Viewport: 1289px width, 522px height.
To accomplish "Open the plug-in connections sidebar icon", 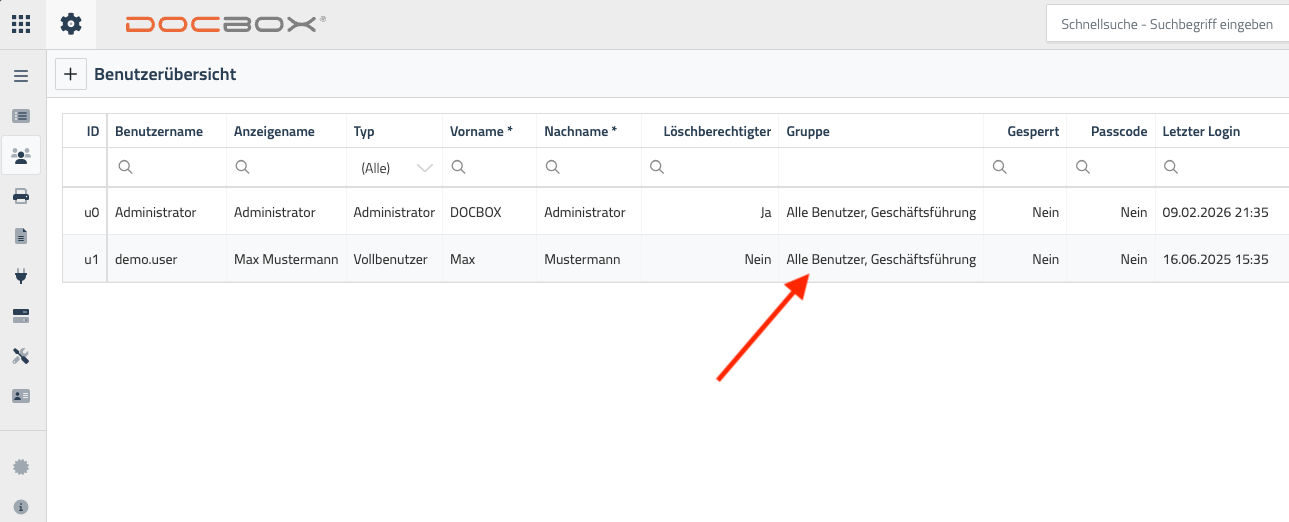I will [21, 276].
